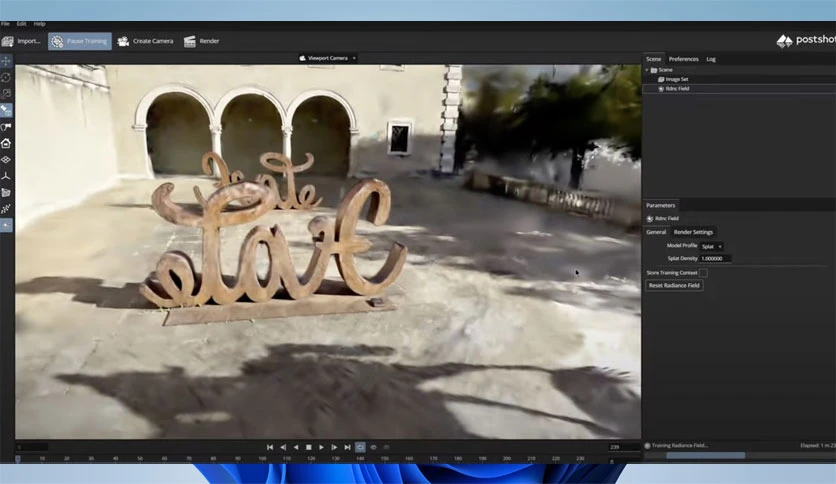Click the image frustum icon in toolbar

[x=6, y=192]
